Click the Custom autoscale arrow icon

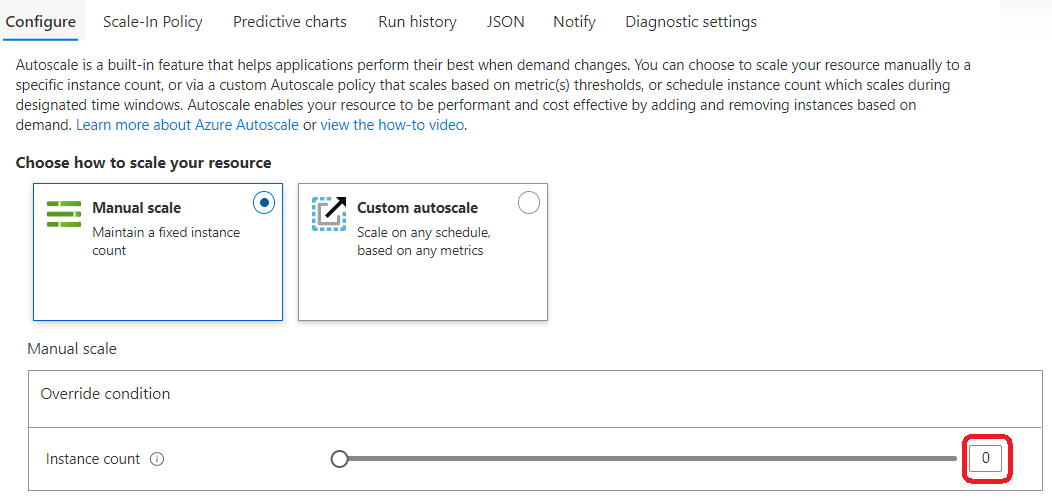[329, 214]
